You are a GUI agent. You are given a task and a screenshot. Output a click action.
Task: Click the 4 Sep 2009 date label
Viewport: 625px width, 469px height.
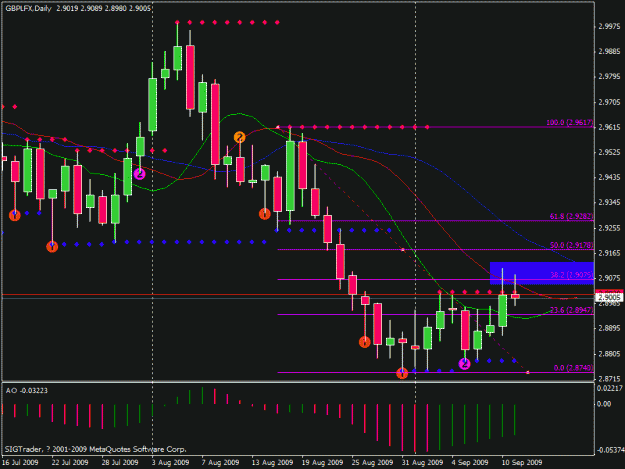coord(470,462)
